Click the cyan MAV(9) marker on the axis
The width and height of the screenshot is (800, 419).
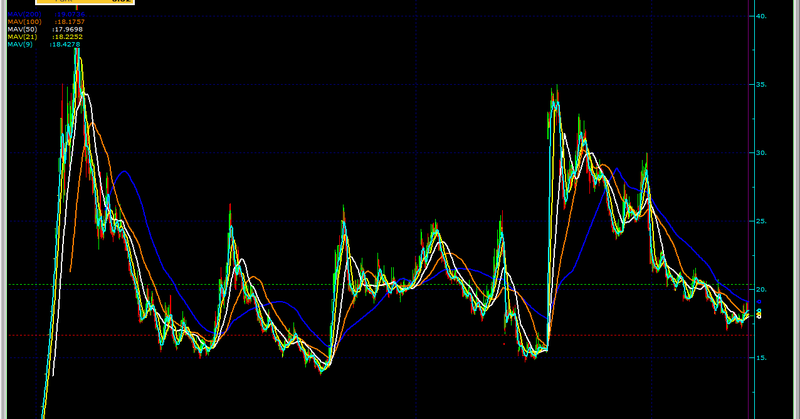tap(759, 310)
